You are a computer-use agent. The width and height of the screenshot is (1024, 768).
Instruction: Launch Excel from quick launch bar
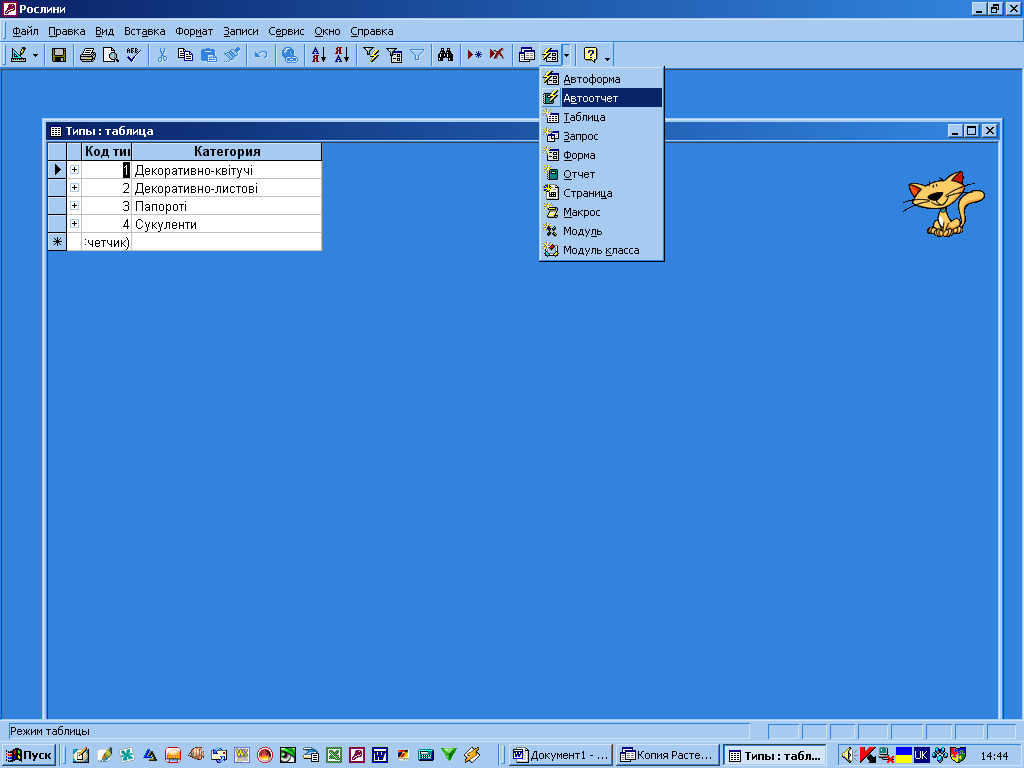click(x=334, y=755)
